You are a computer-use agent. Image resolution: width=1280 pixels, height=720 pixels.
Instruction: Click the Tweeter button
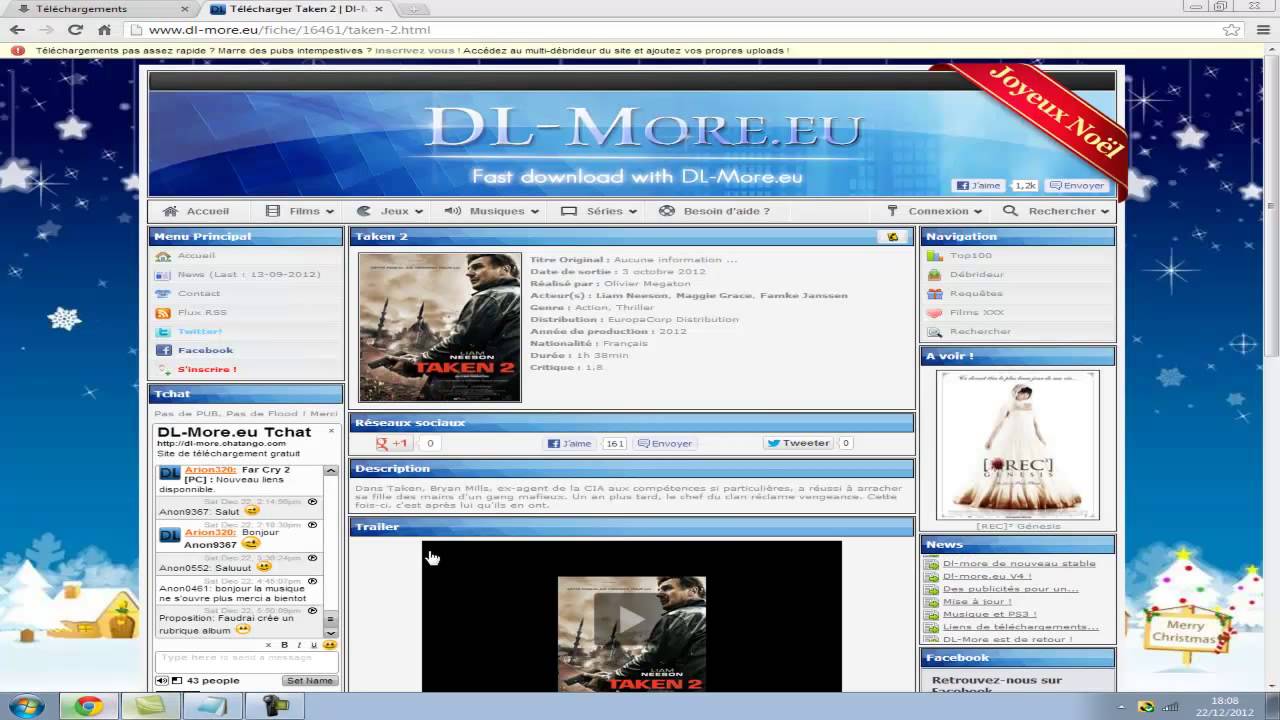[798, 443]
